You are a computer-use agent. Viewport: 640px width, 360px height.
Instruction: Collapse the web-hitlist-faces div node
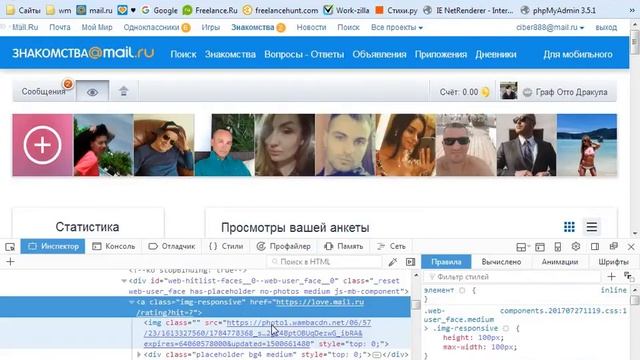coord(124,281)
